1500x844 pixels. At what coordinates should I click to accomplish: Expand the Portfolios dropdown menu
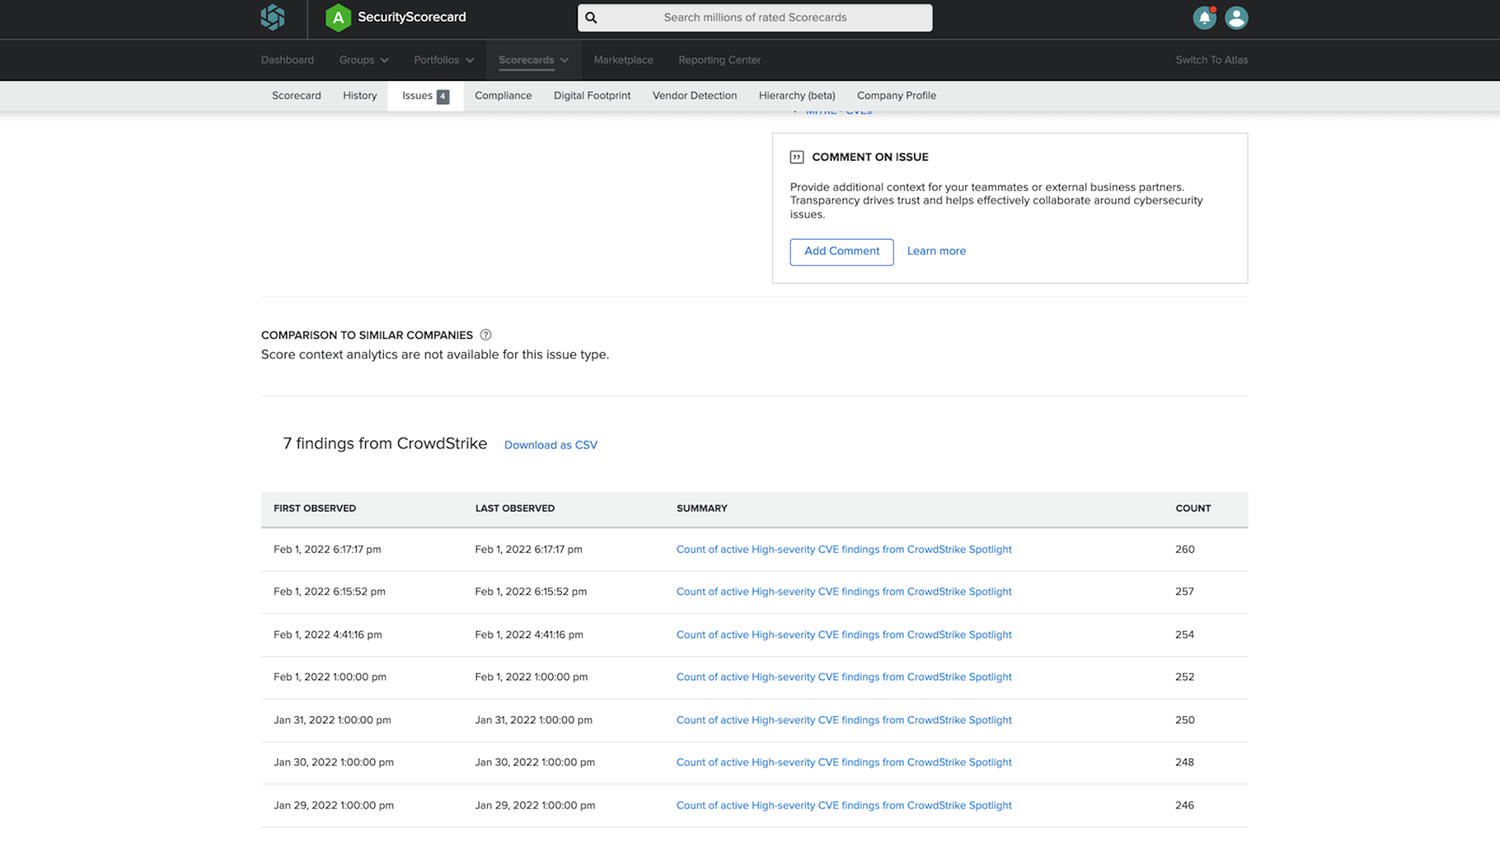[444, 60]
